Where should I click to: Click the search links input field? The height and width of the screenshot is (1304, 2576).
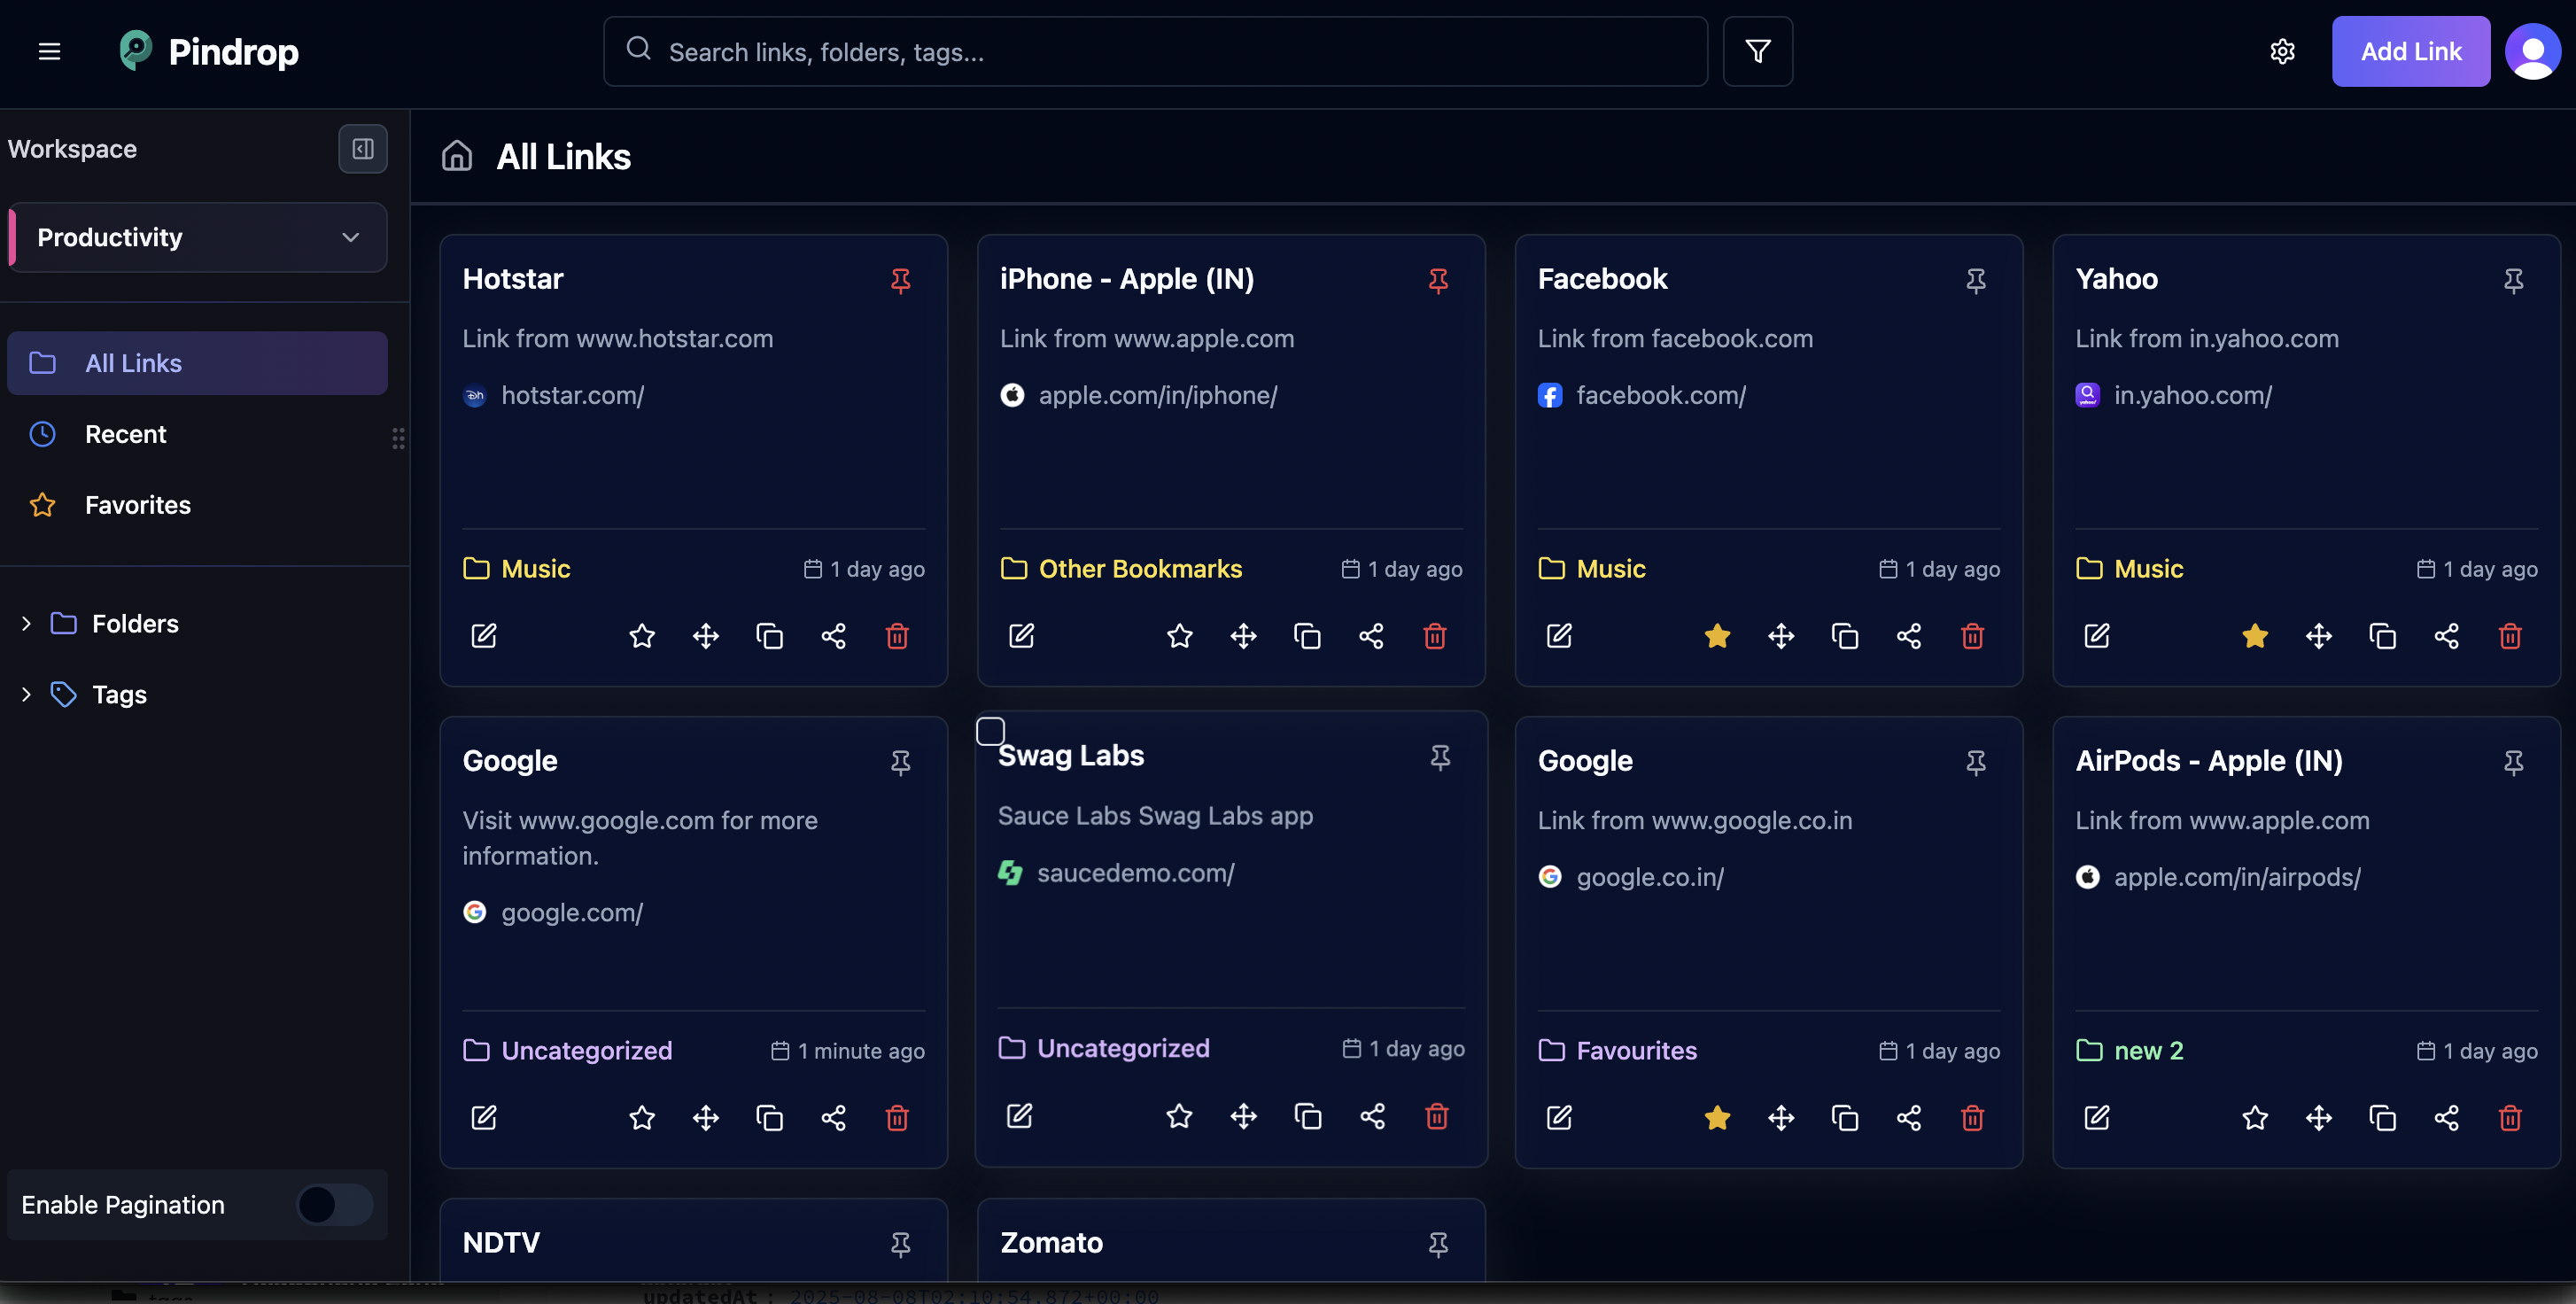tap(1150, 51)
